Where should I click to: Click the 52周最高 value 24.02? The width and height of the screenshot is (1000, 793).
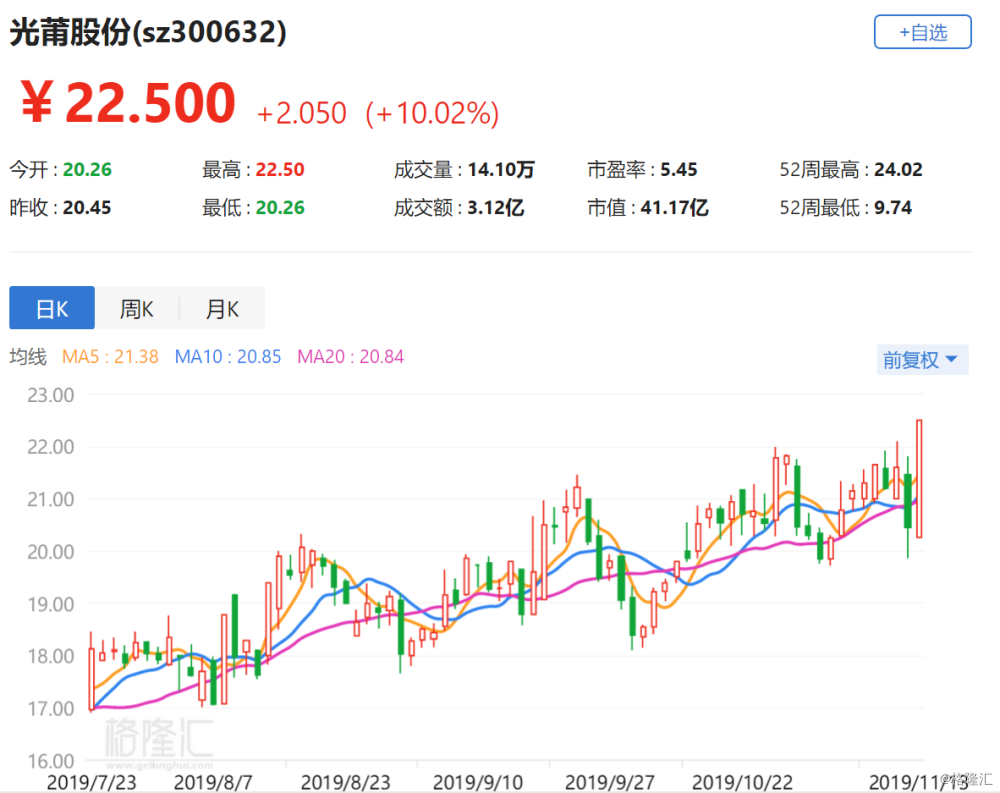pos(898,170)
